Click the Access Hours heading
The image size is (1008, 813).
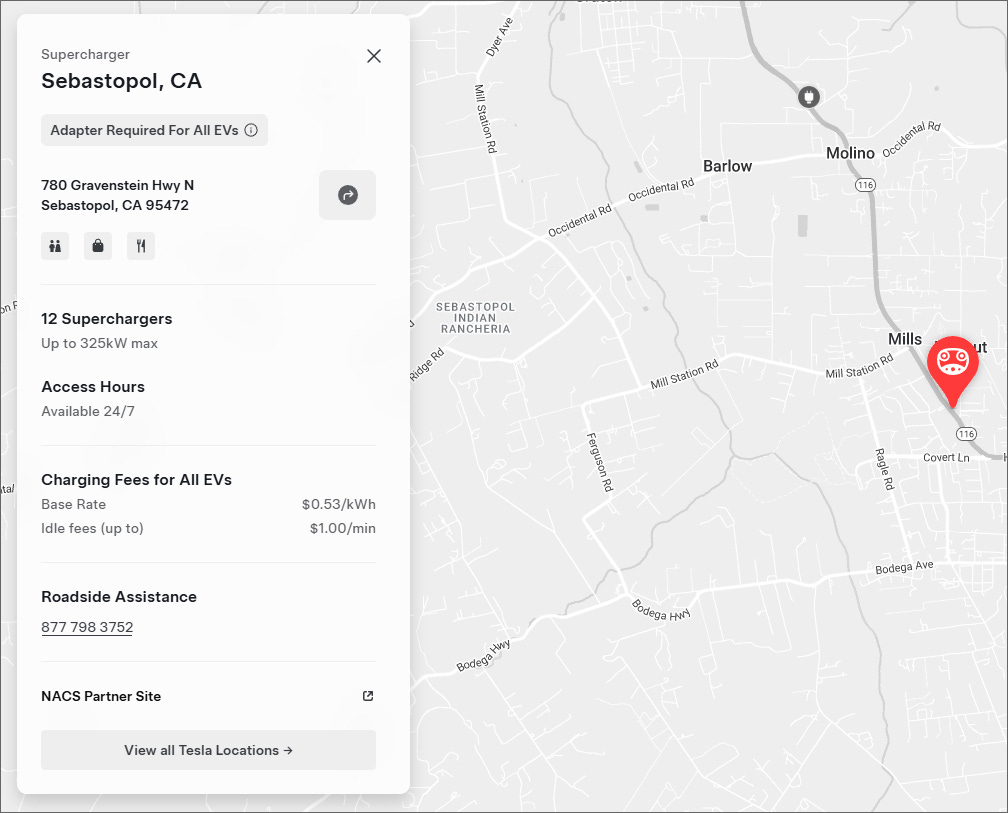point(93,387)
